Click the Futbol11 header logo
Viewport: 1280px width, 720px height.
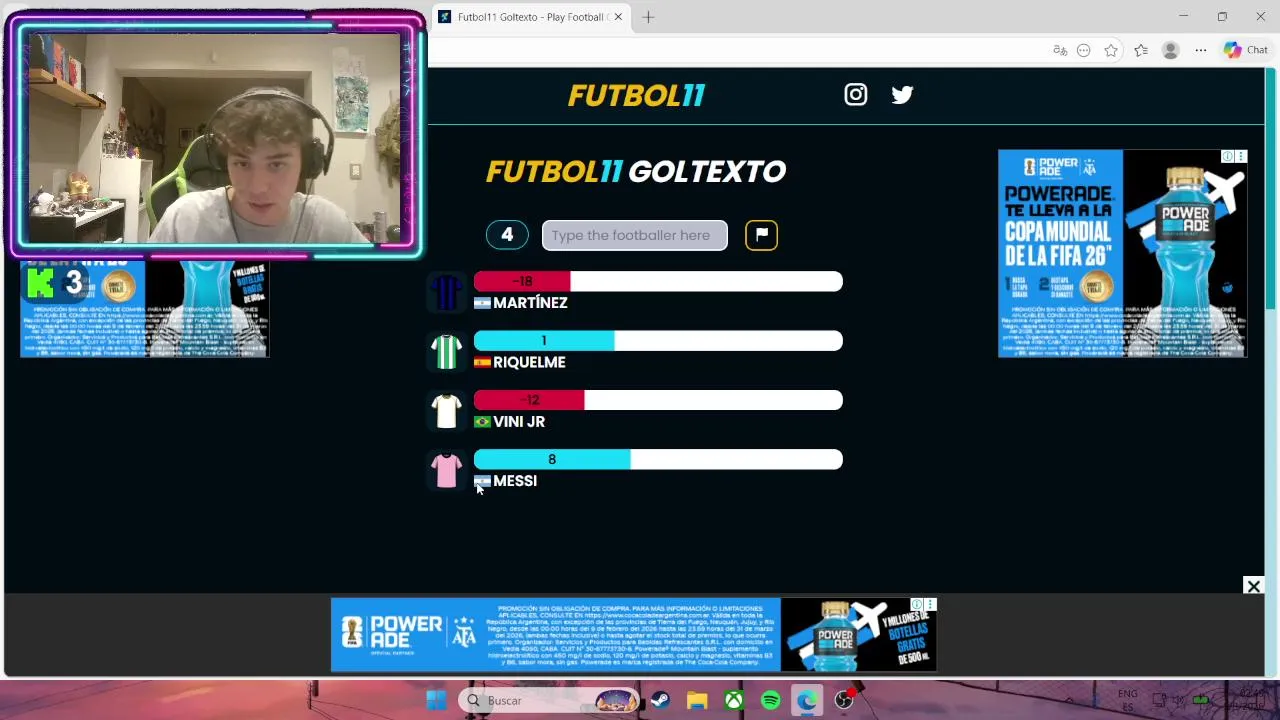(x=636, y=95)
